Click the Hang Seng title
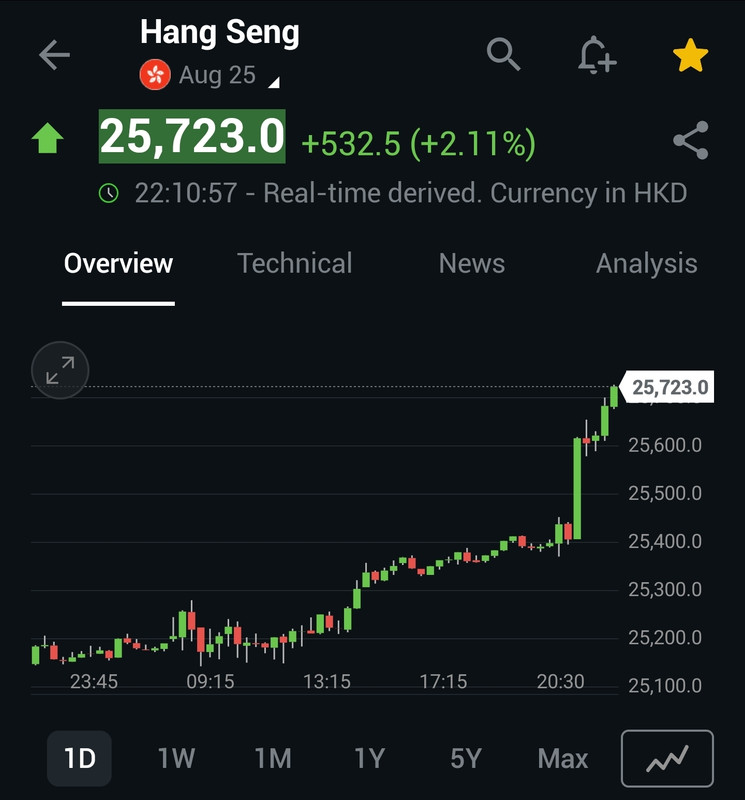This screenshot has height=800, width=745. tap(219, 32)
